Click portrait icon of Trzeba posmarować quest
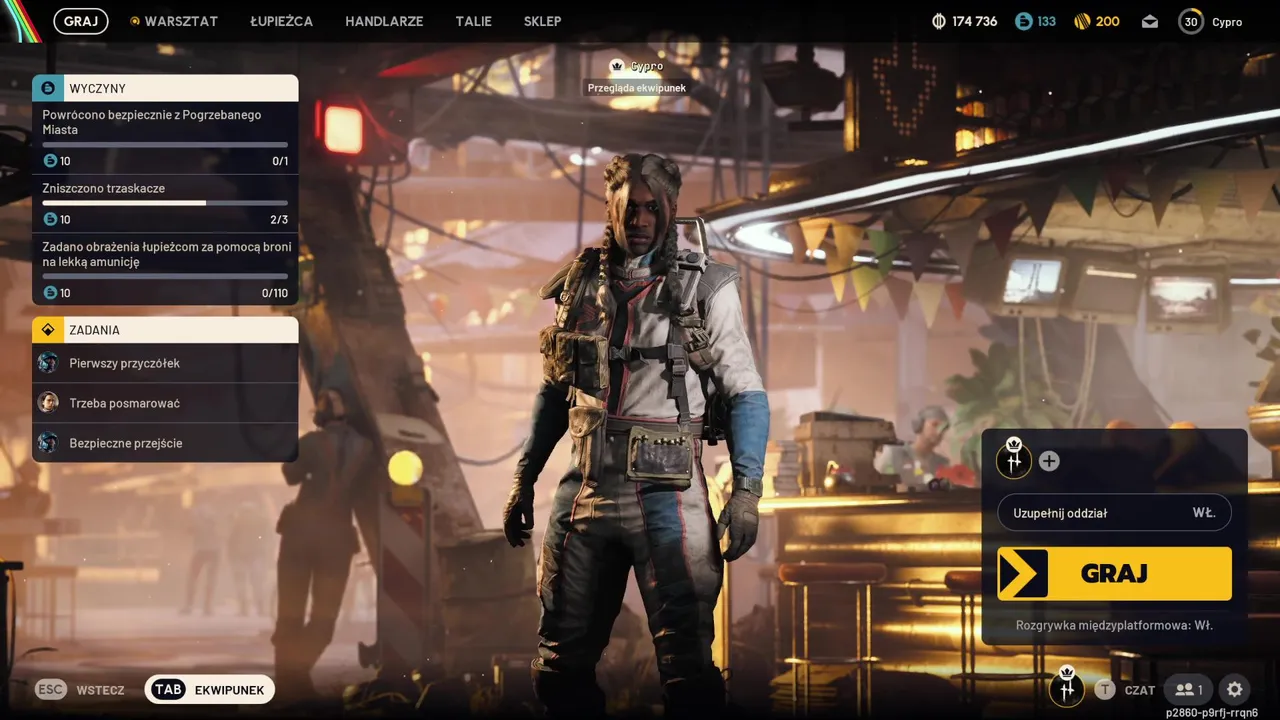1280x720 pixels. tap(48, 403)
